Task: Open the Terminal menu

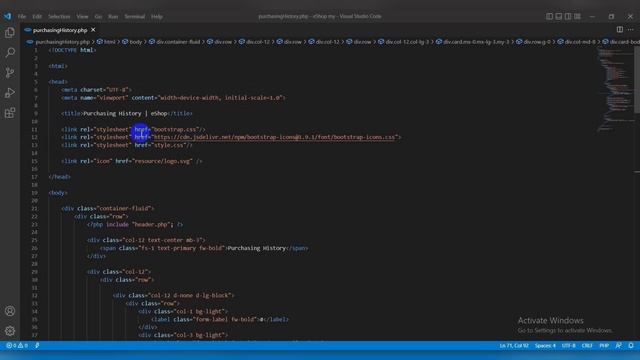Action: pos(135,16)
